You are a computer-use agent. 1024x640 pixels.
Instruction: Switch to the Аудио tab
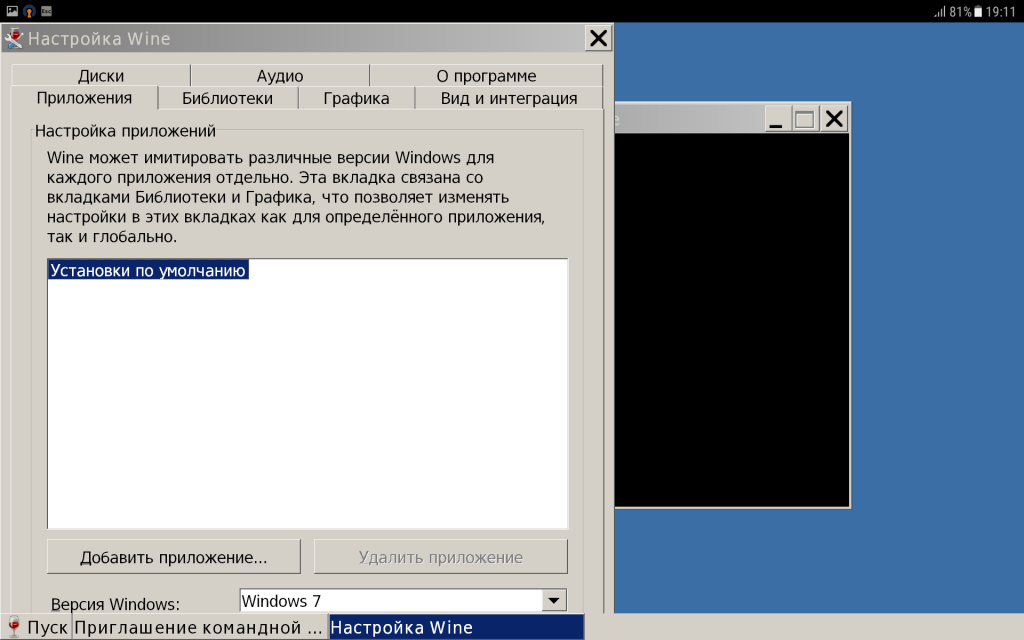pyautogui.click(x=280, y=76)
